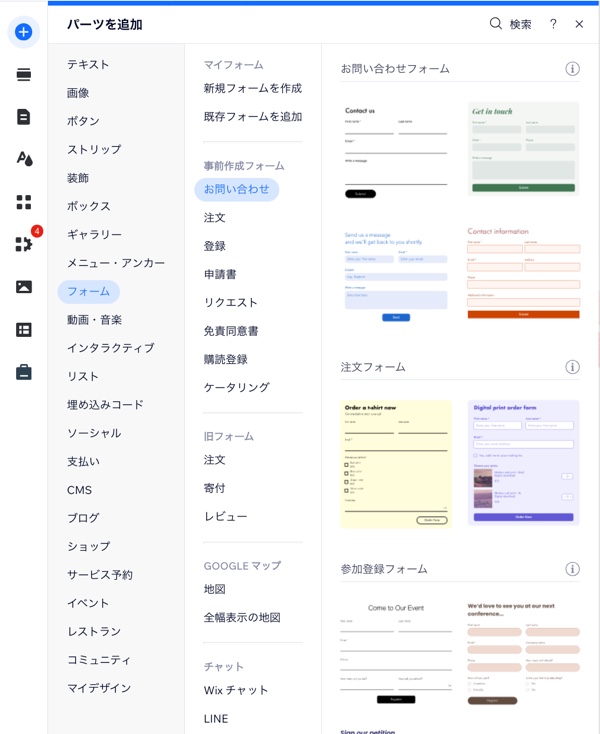Select 全幅表示の地図 option
Image resolution: width=600 pixels, height=734 pixels.
tap(242, 617)
